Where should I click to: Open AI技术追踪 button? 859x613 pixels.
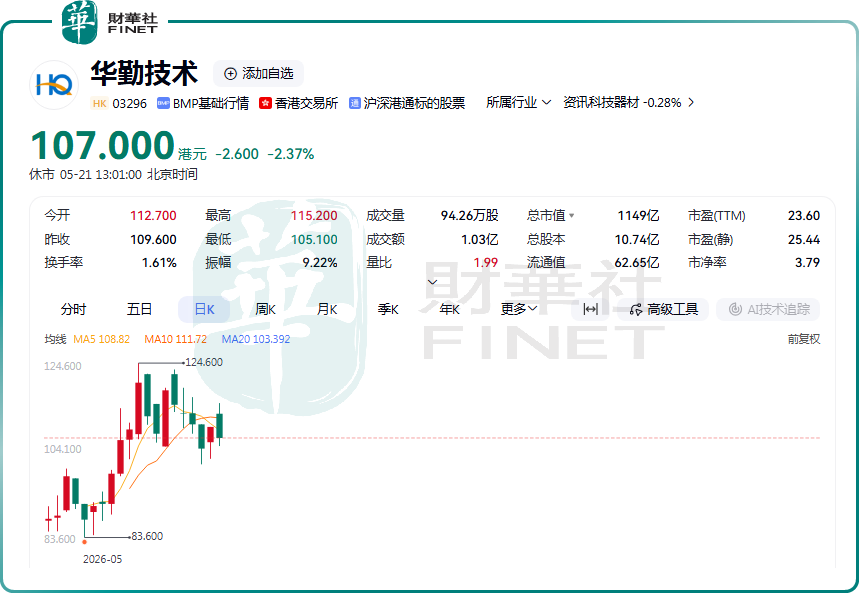click(x=768, y=310)
